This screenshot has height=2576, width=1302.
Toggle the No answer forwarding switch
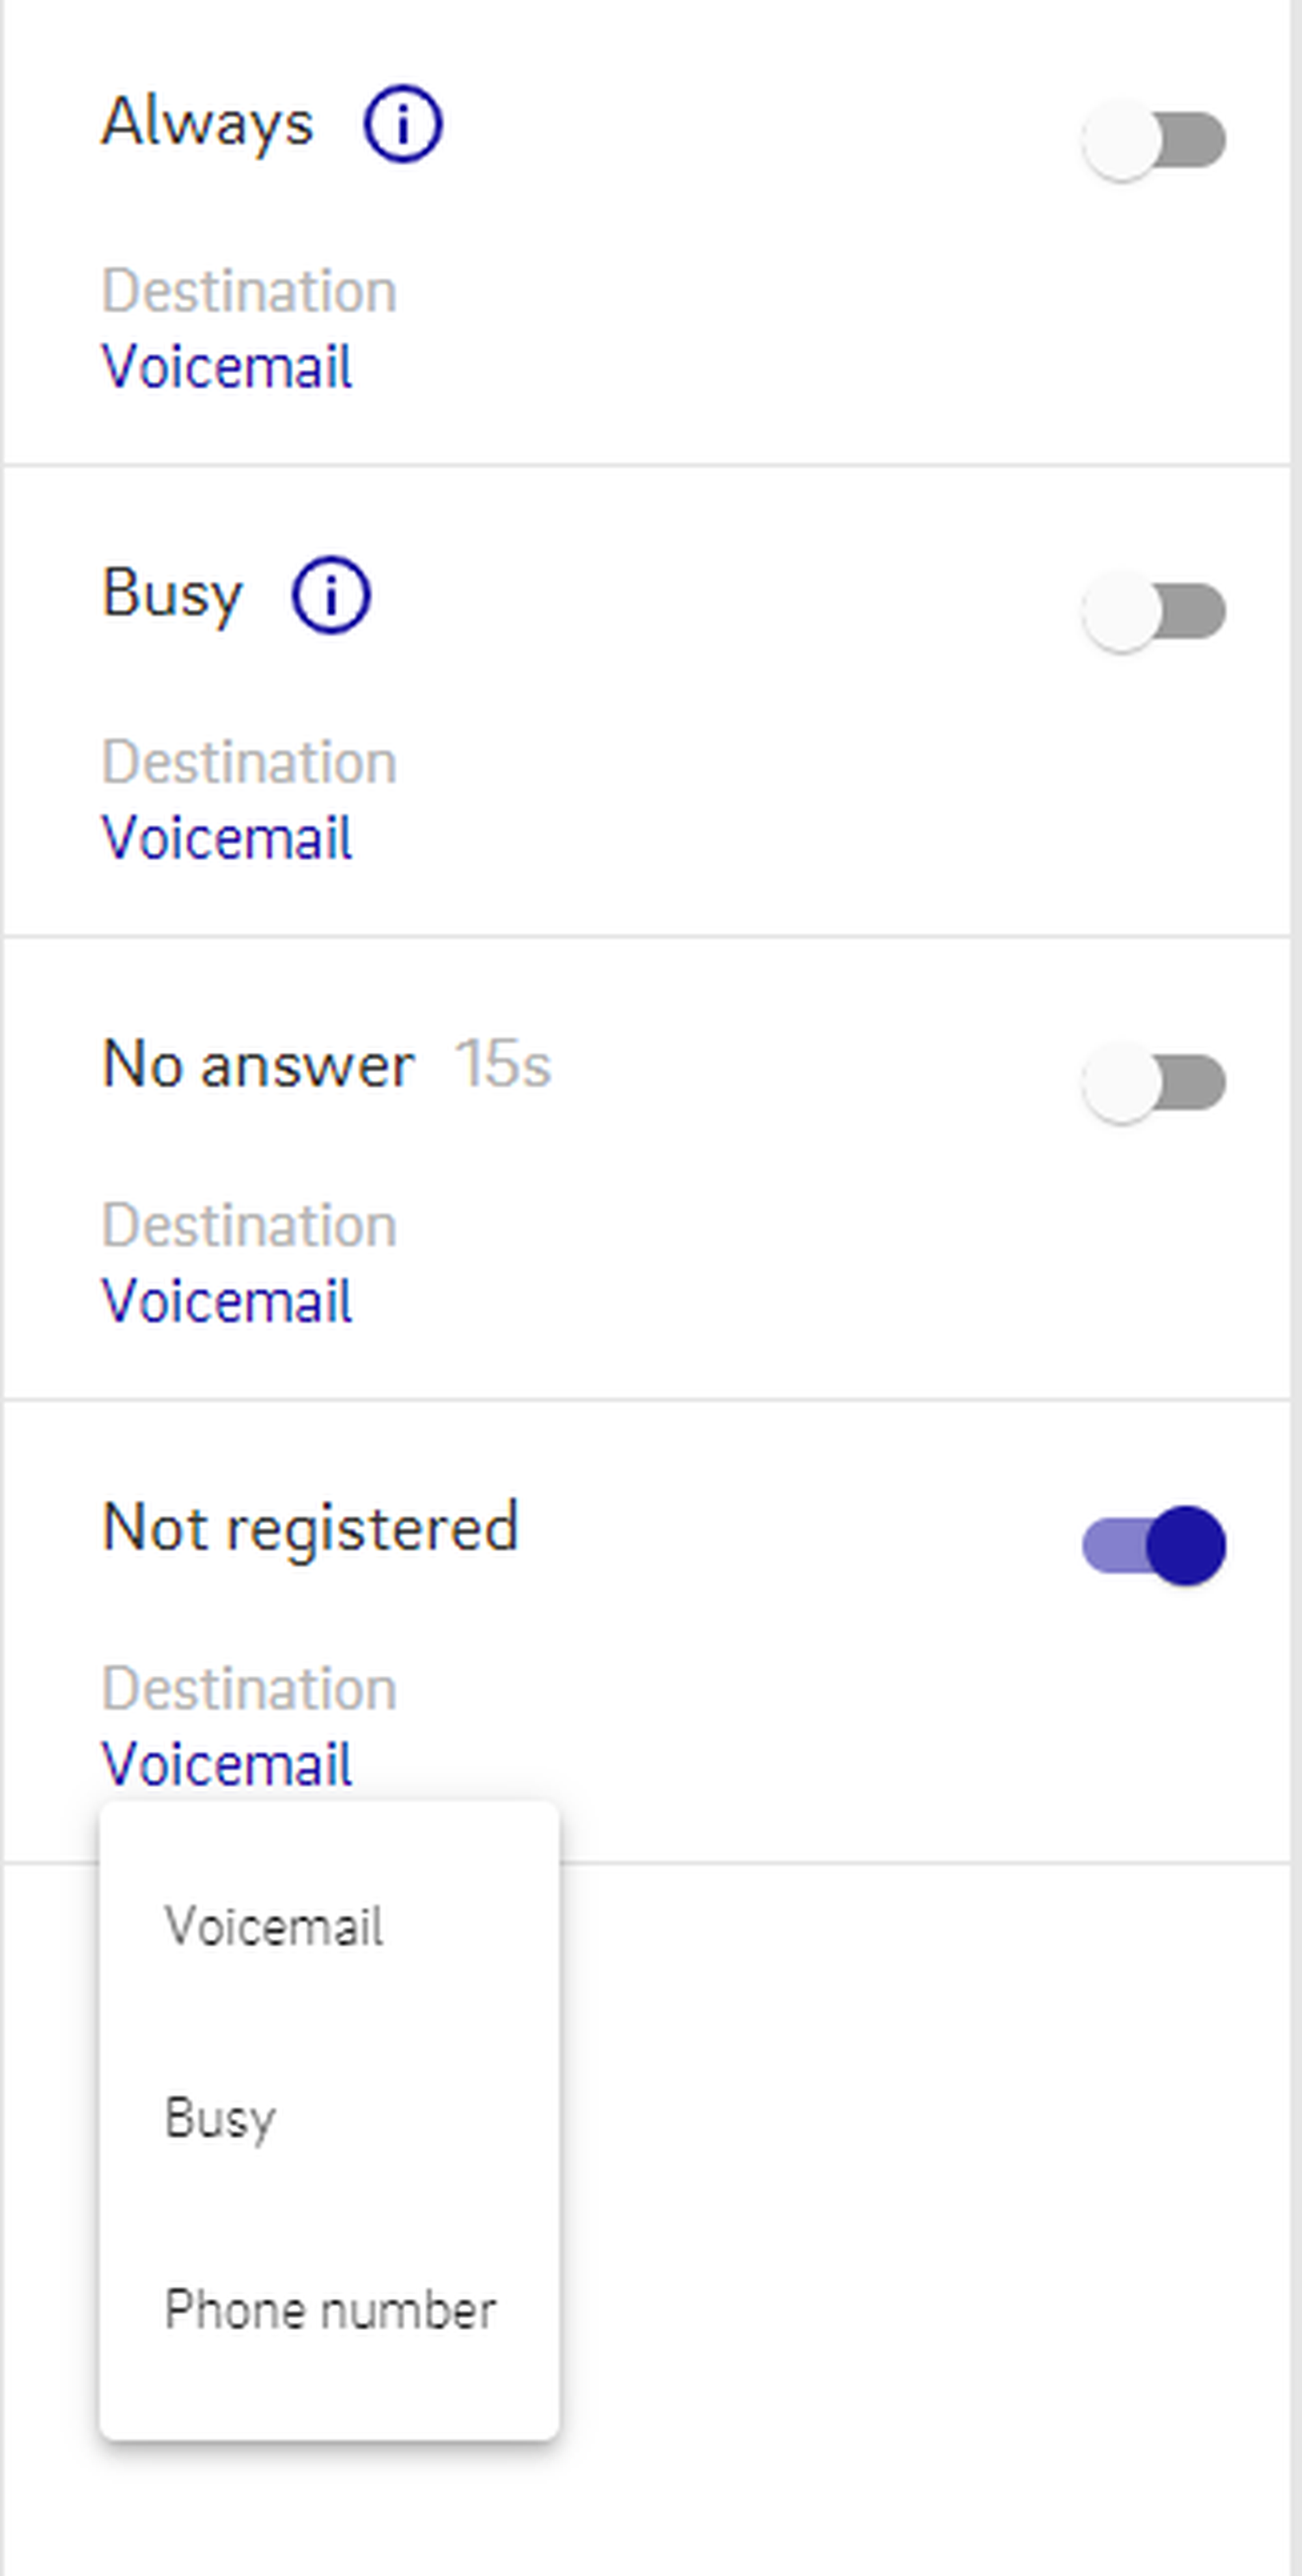pyautogui.click(x=1154, y=1082)
